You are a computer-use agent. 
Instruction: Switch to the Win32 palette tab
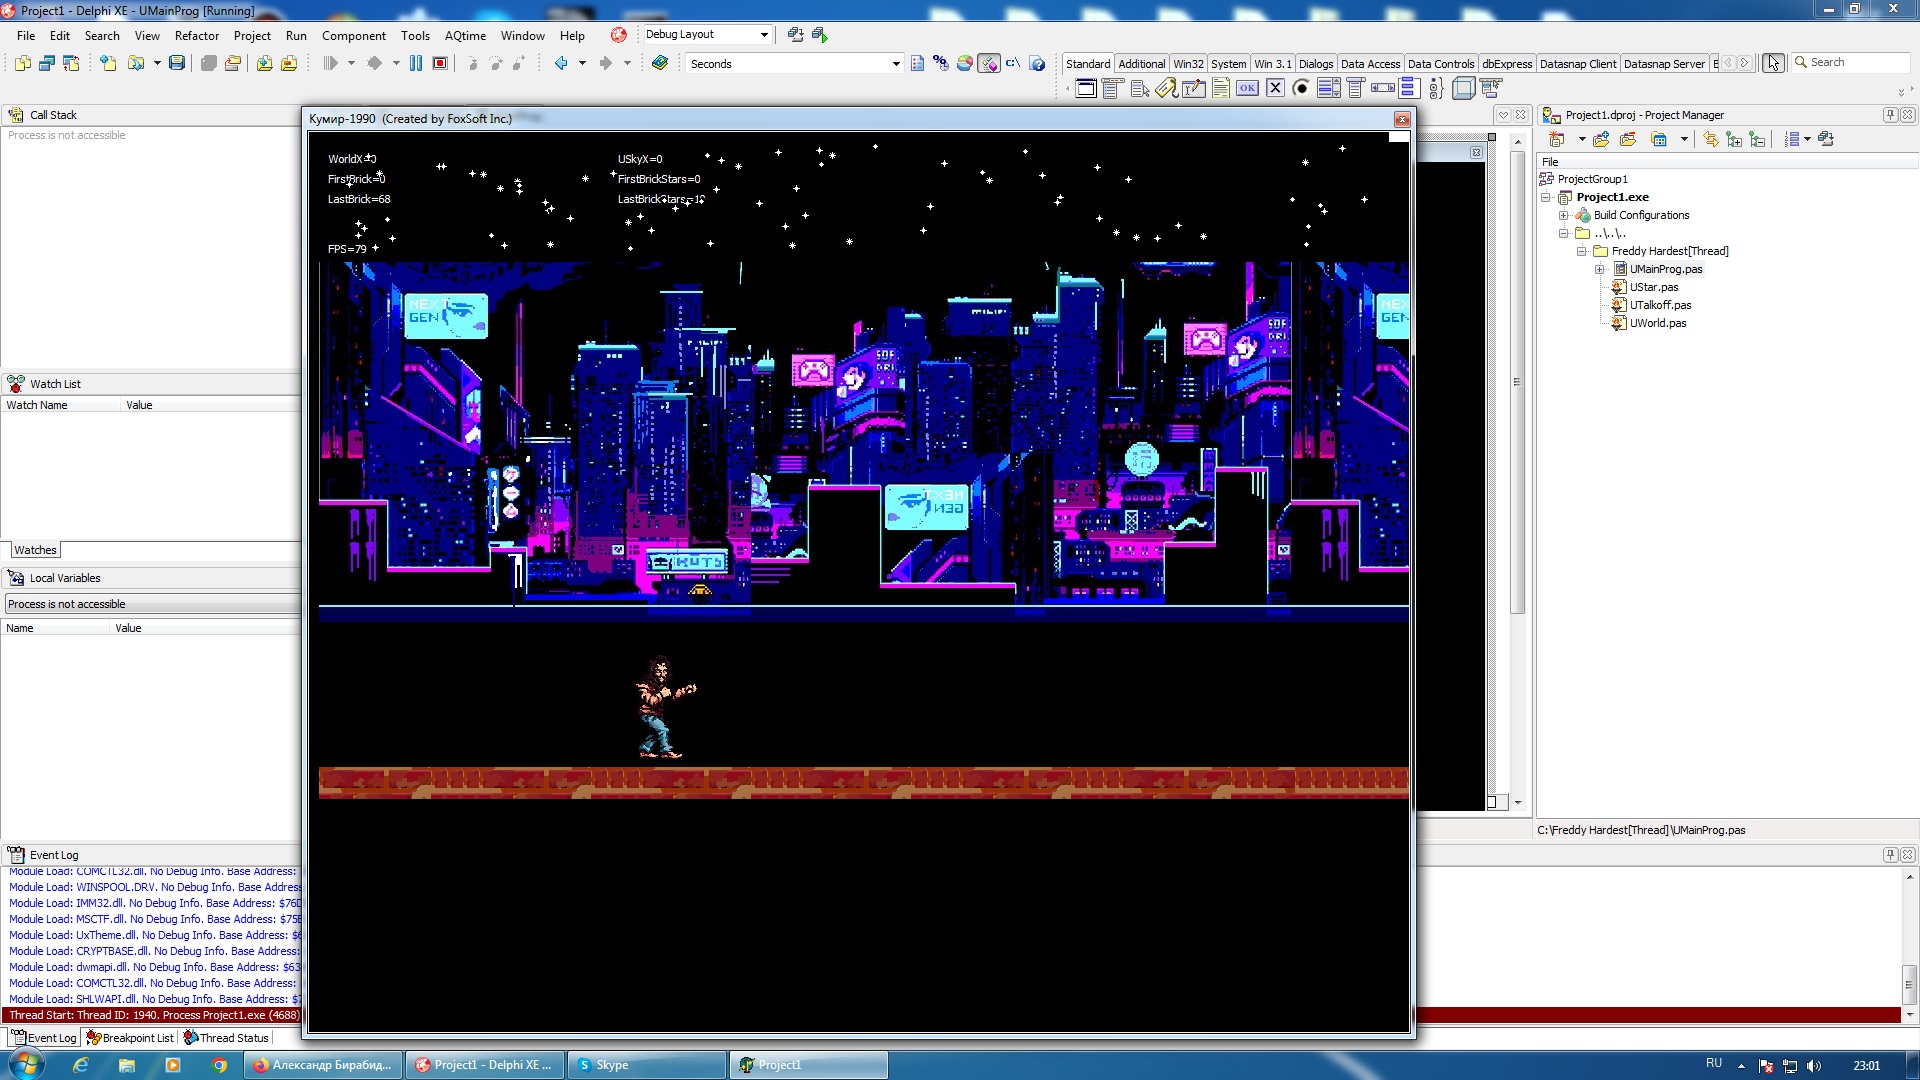pyautogui.click(x=1188, y=64)
